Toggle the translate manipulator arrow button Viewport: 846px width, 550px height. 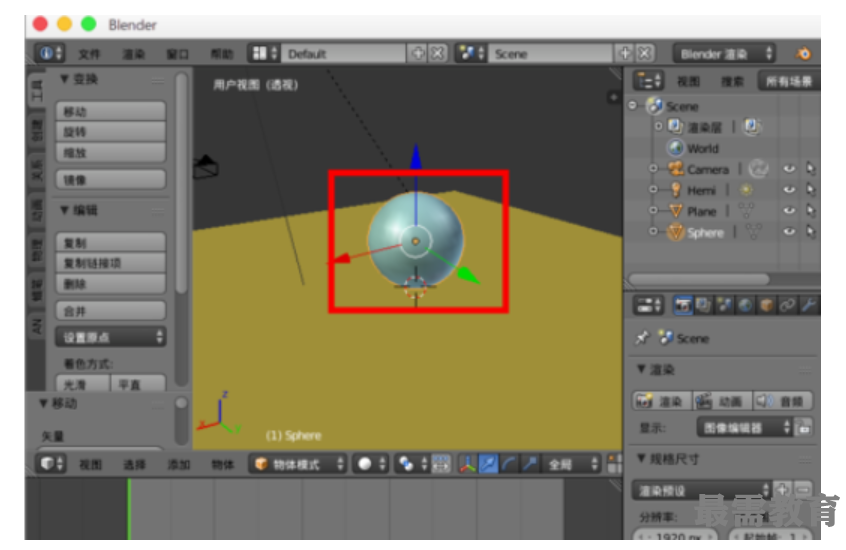click(x=488, y=464)
